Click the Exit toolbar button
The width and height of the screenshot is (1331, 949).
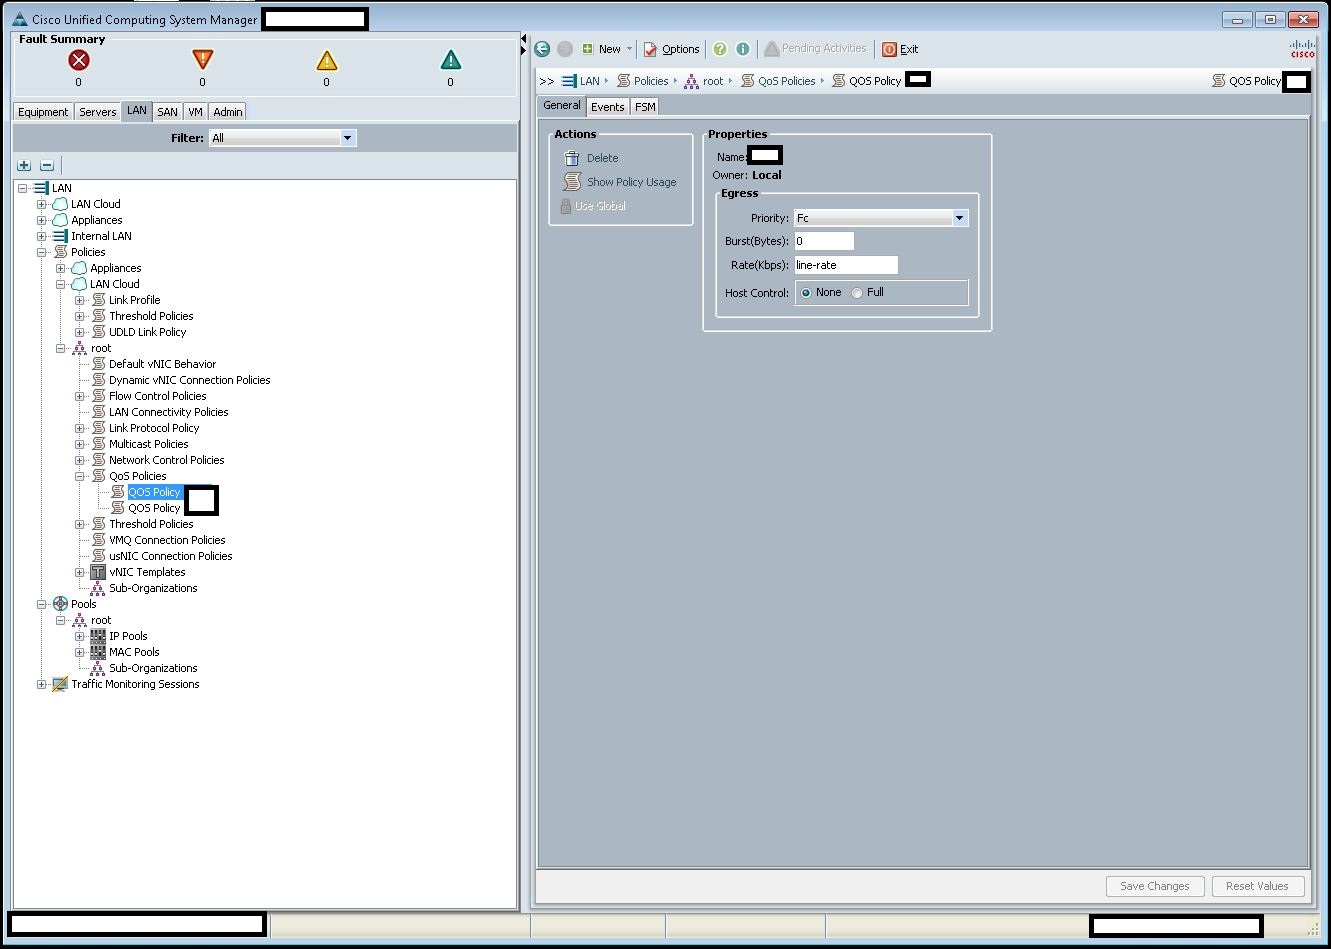[x=900, y=49]
